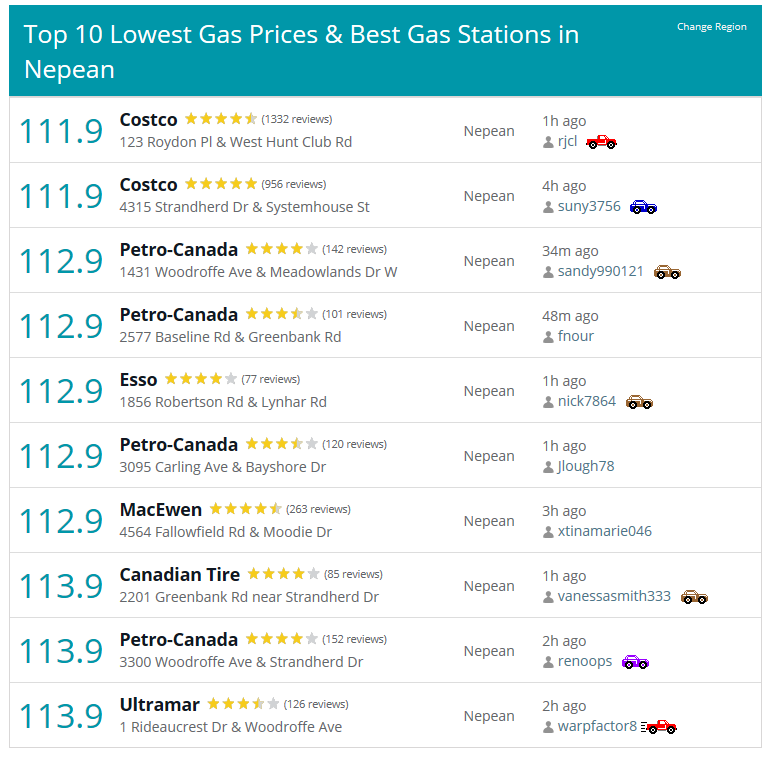Image resolution: width=770 pixels, height=757 pixels.
Task: Open the Ultramar station link
Action: (x=159, y=705)
